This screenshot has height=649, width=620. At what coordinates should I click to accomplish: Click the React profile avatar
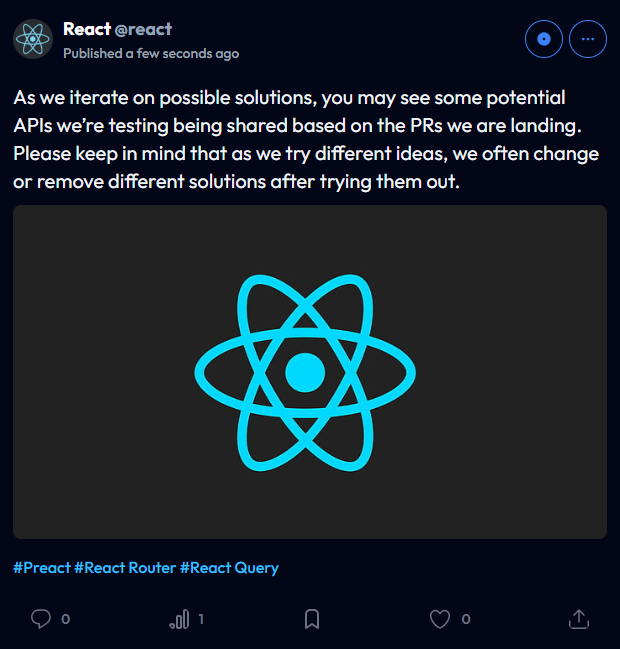click(33, 39)
